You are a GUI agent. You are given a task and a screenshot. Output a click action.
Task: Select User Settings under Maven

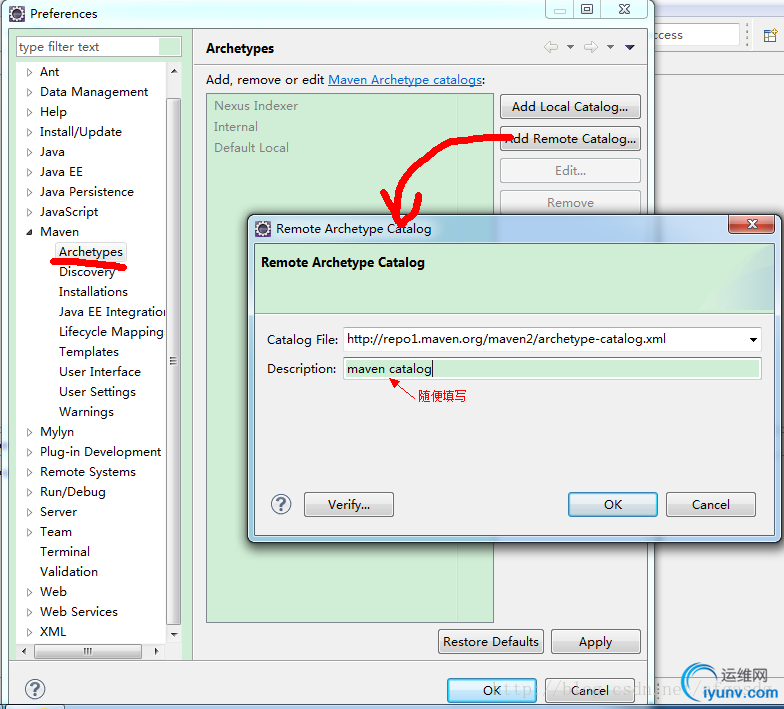point(97,392)
